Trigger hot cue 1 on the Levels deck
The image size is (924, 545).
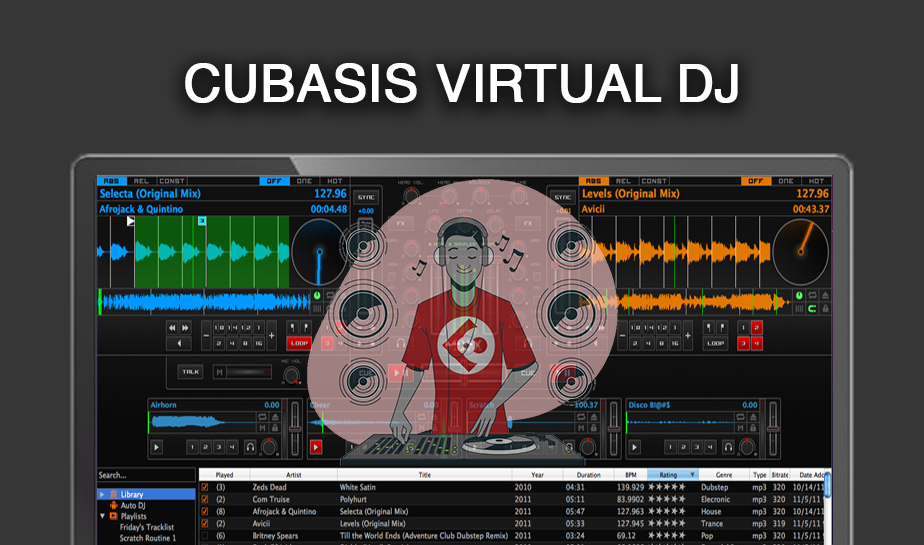[744, 328]
